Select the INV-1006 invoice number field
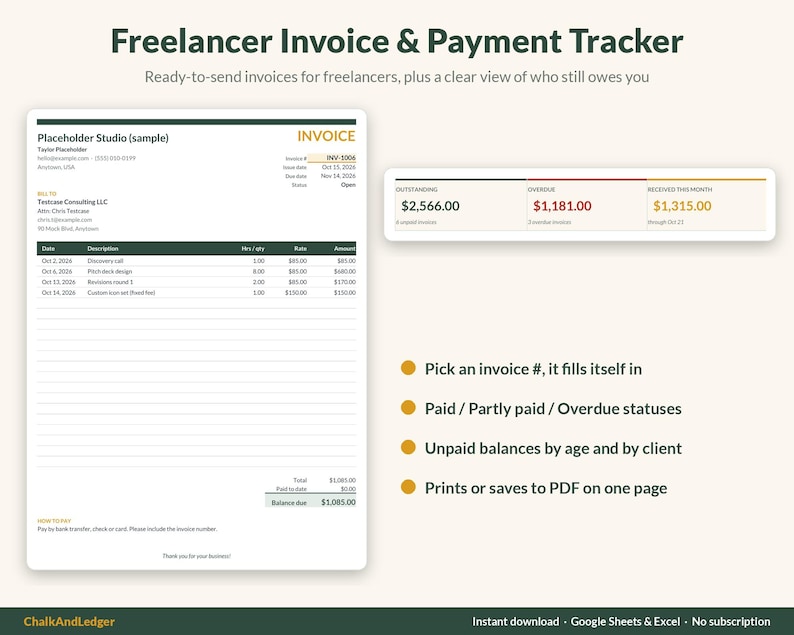The height and width of the screenshot is (635, 794). pyautogui.click(x=332, y=158)
